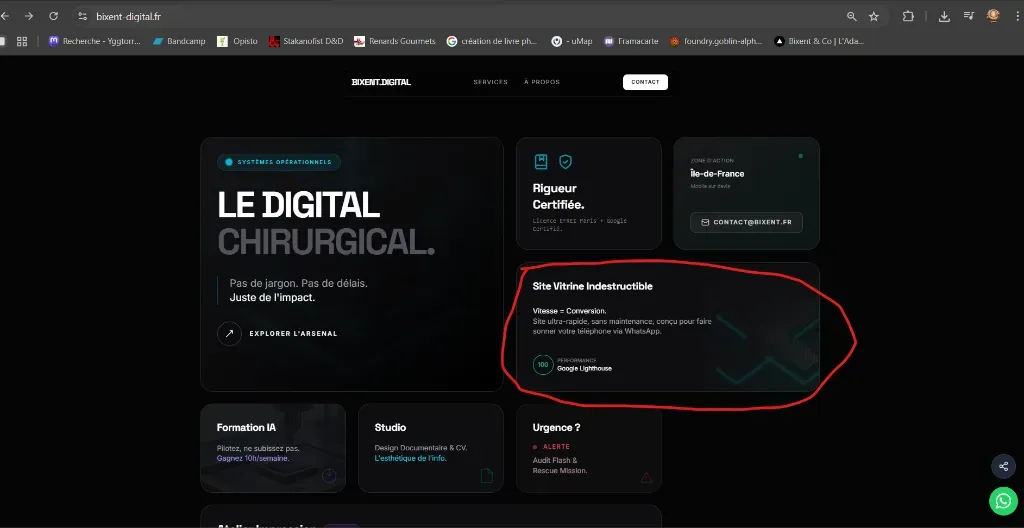Image resolution: width=1024 pixels, height=528 pixels.
Task: Select the 'Vitesse = Conversion.' text
Action: pos(569,311)
